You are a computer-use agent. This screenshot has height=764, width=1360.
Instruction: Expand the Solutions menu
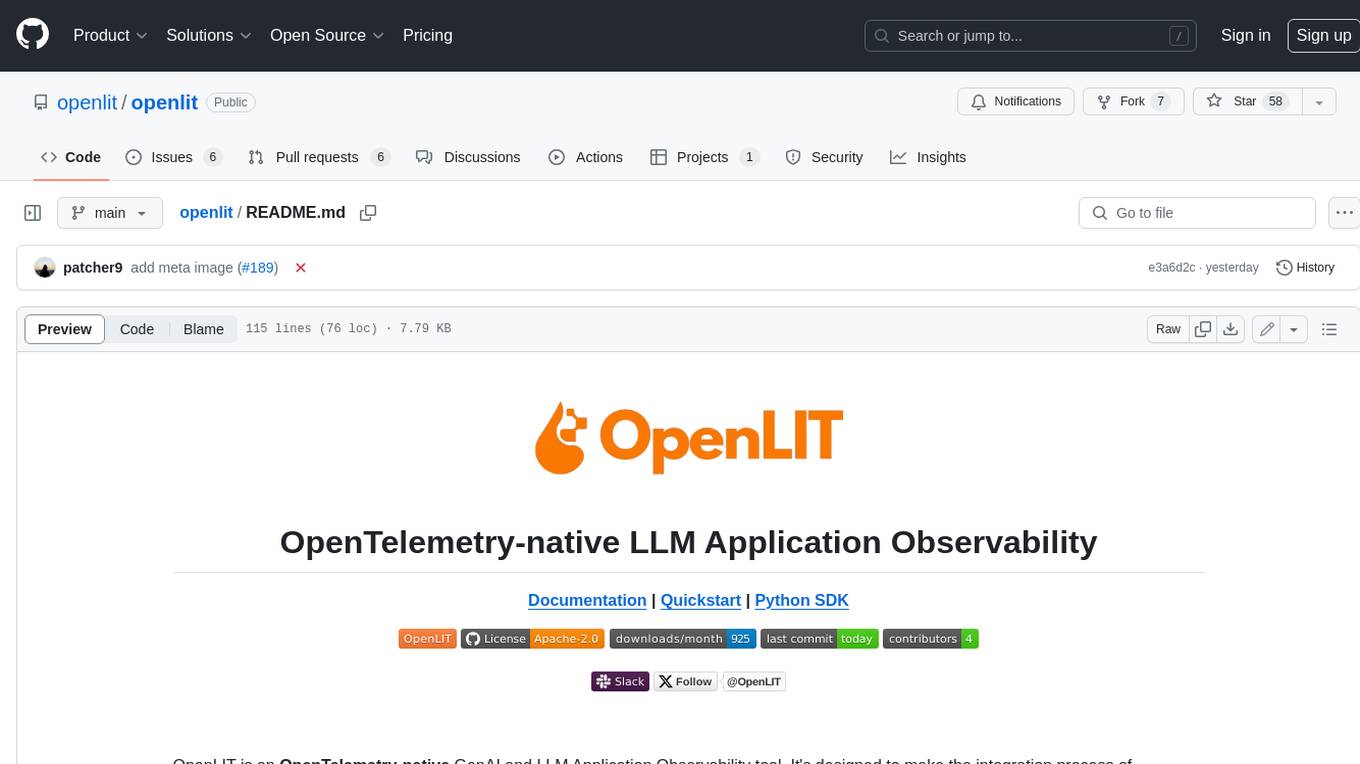click(209, 35)
